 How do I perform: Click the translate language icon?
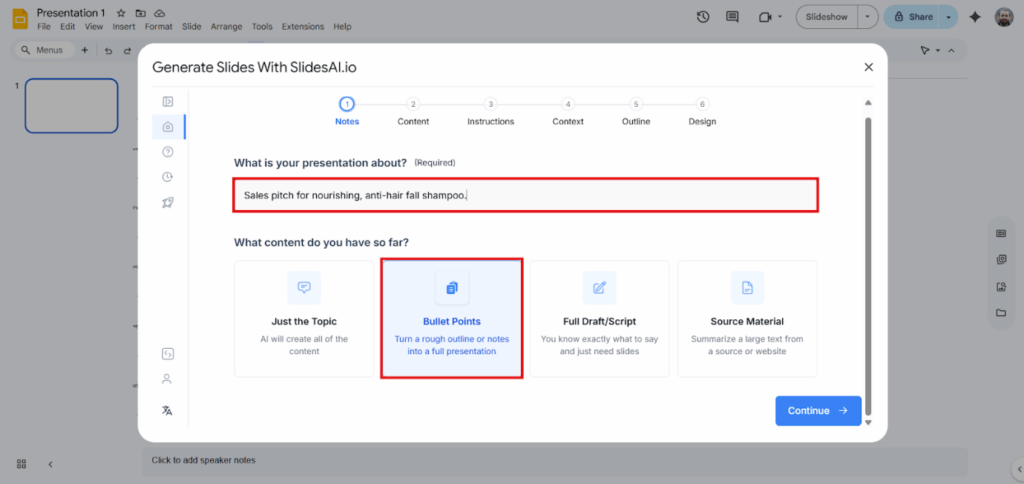tap(167, 410)
